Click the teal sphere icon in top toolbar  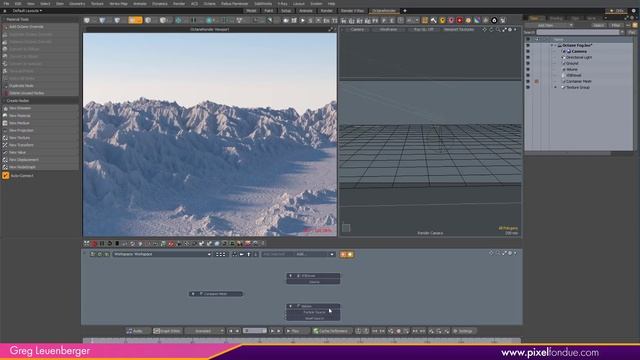point(209,20)
